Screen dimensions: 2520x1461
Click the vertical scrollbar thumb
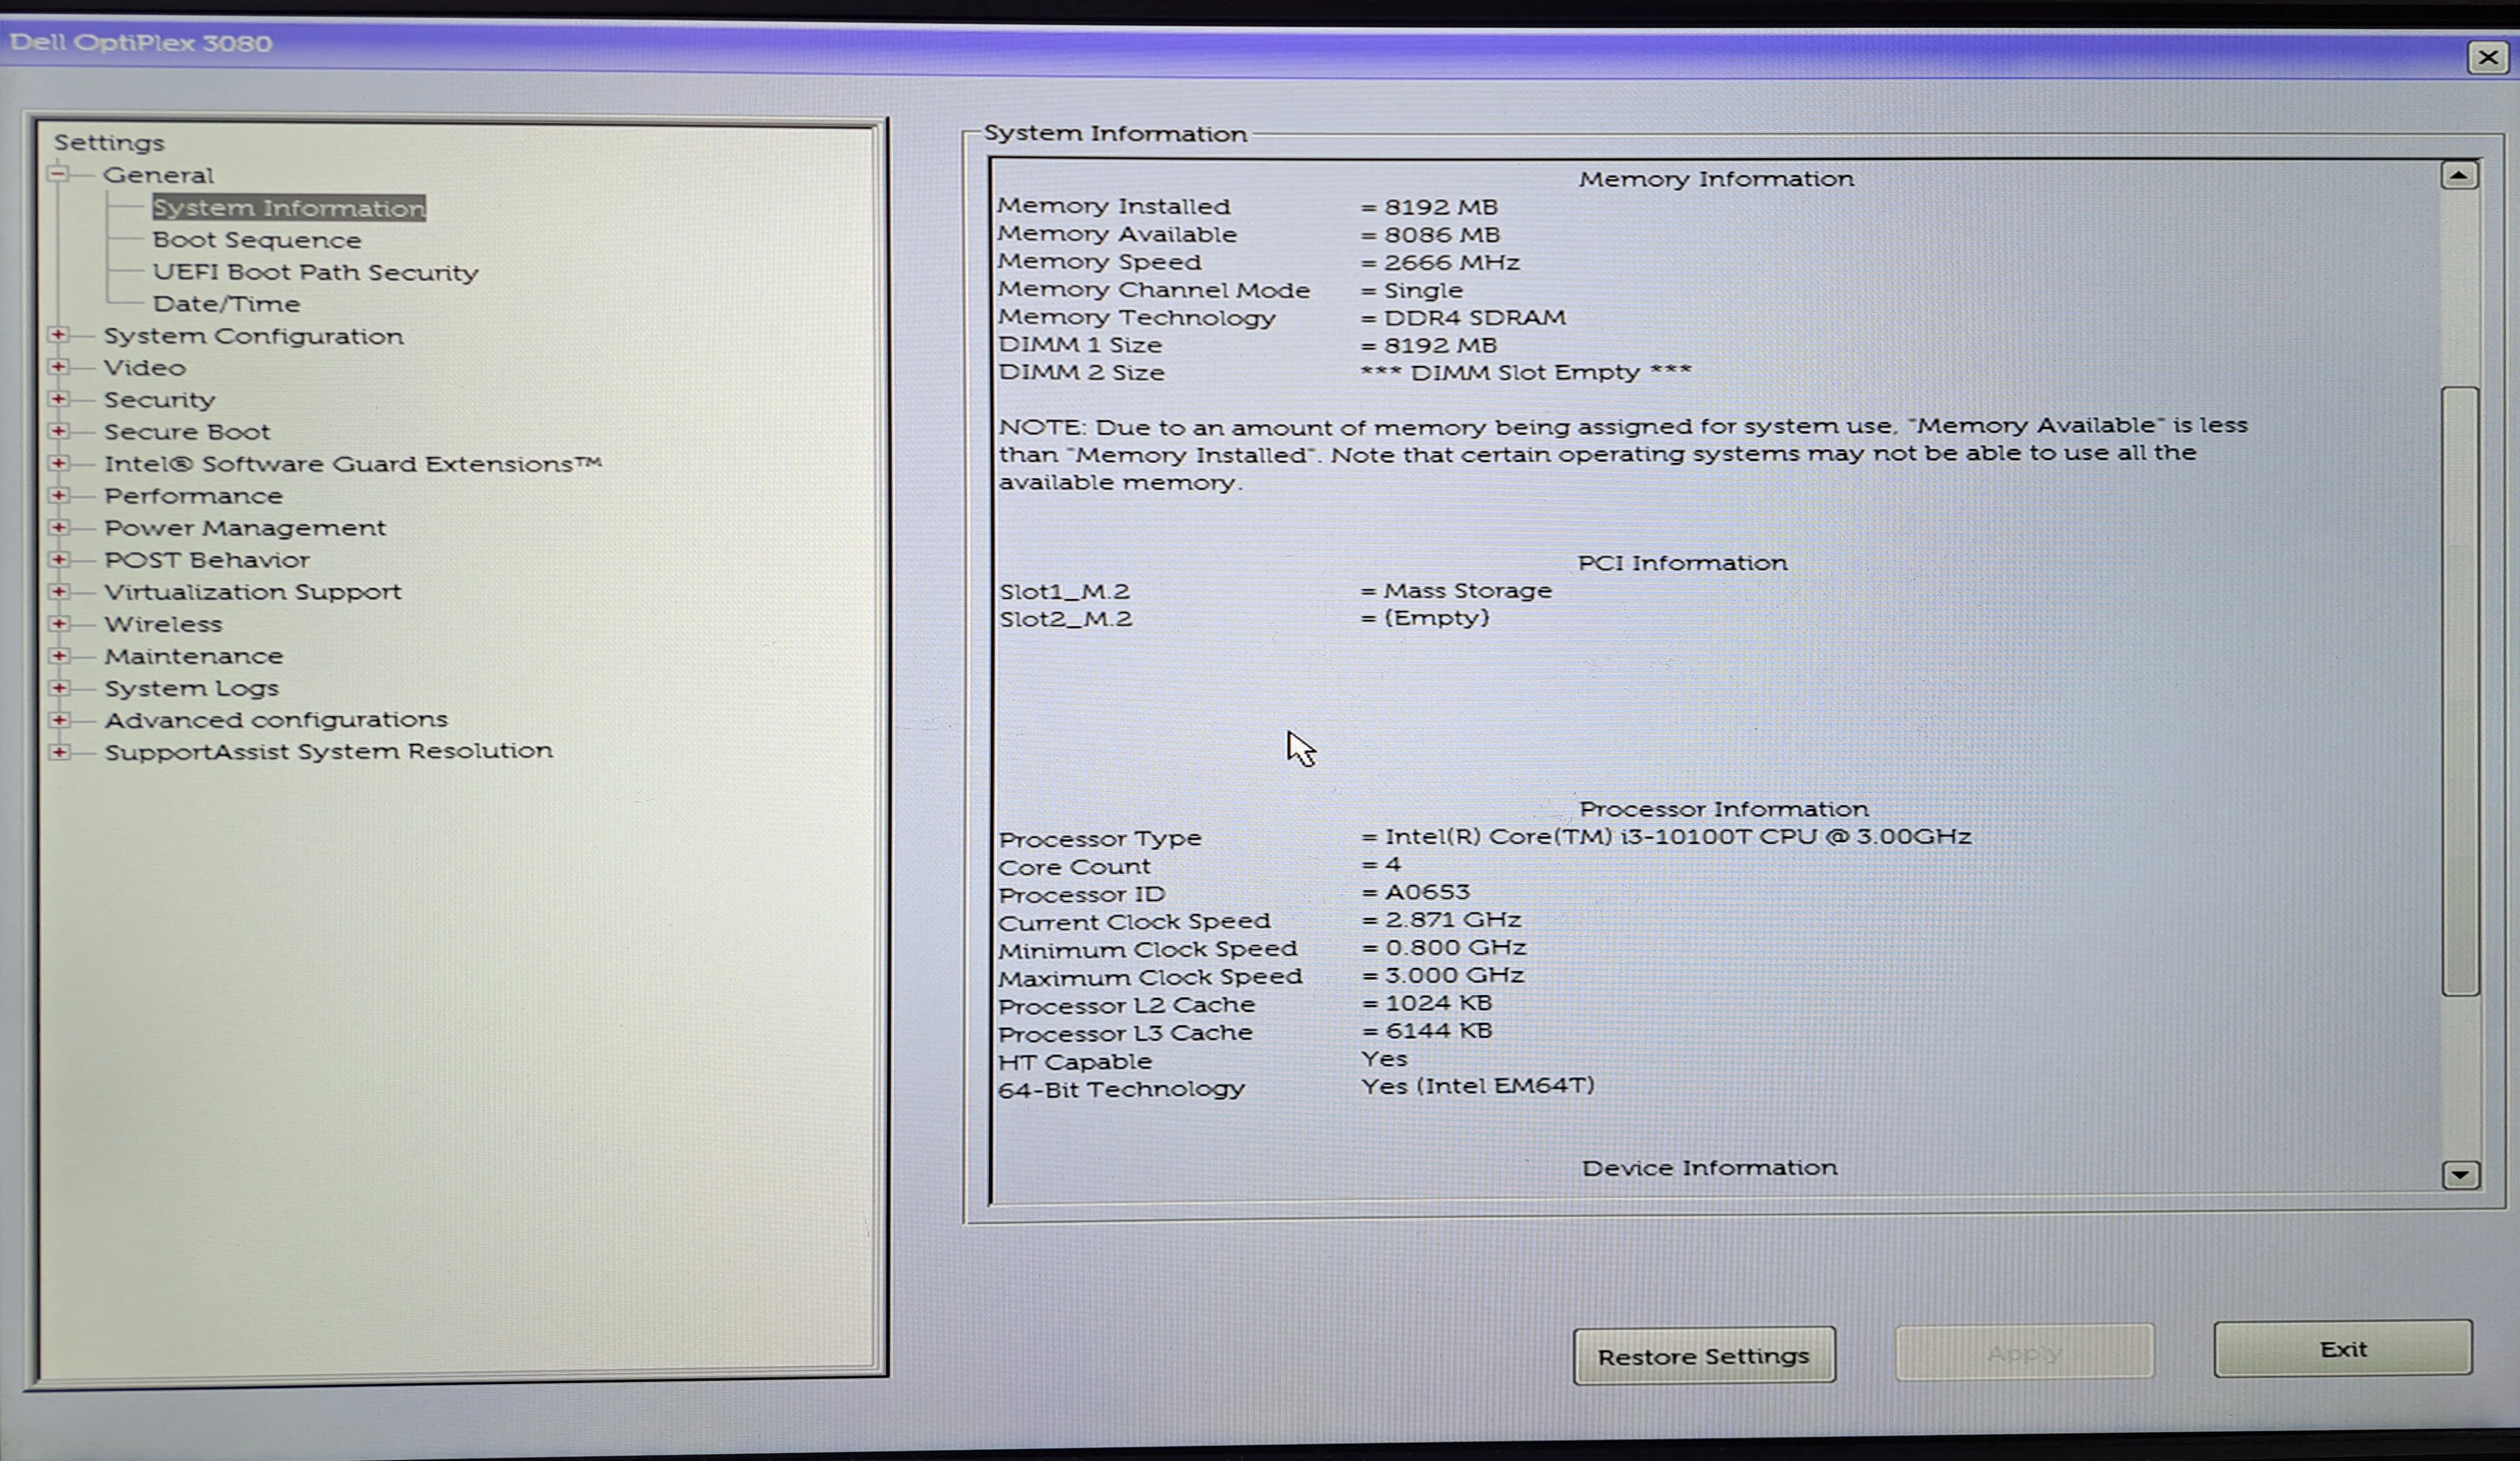tap(2460, 691)
